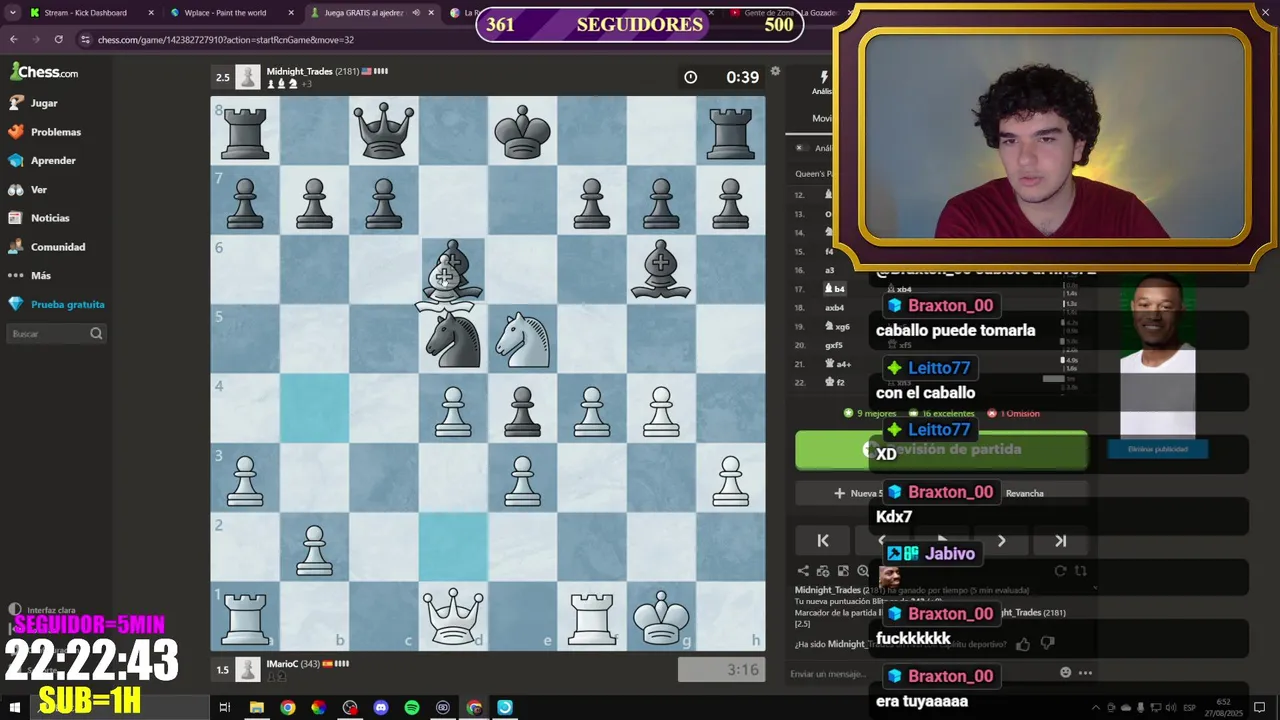Click the add-to-collection icon below moves
This screenshot has height=720, width=1280.
823,571
